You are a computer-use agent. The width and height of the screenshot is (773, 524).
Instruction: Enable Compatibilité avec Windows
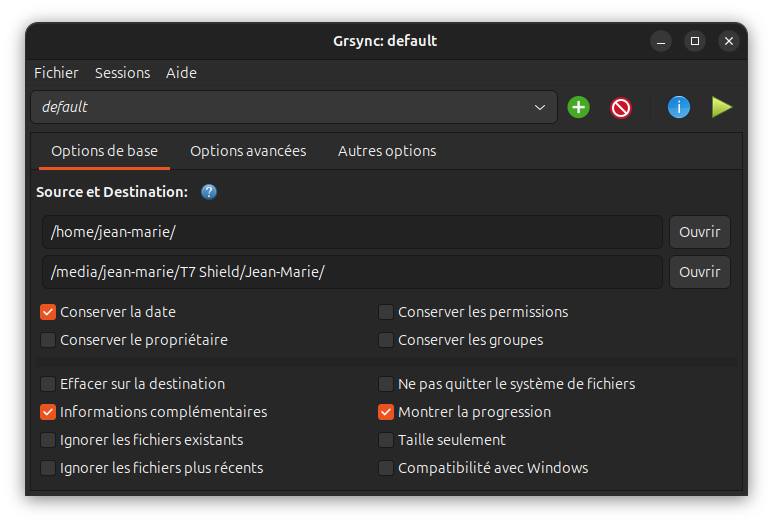(x=386, y=468)
